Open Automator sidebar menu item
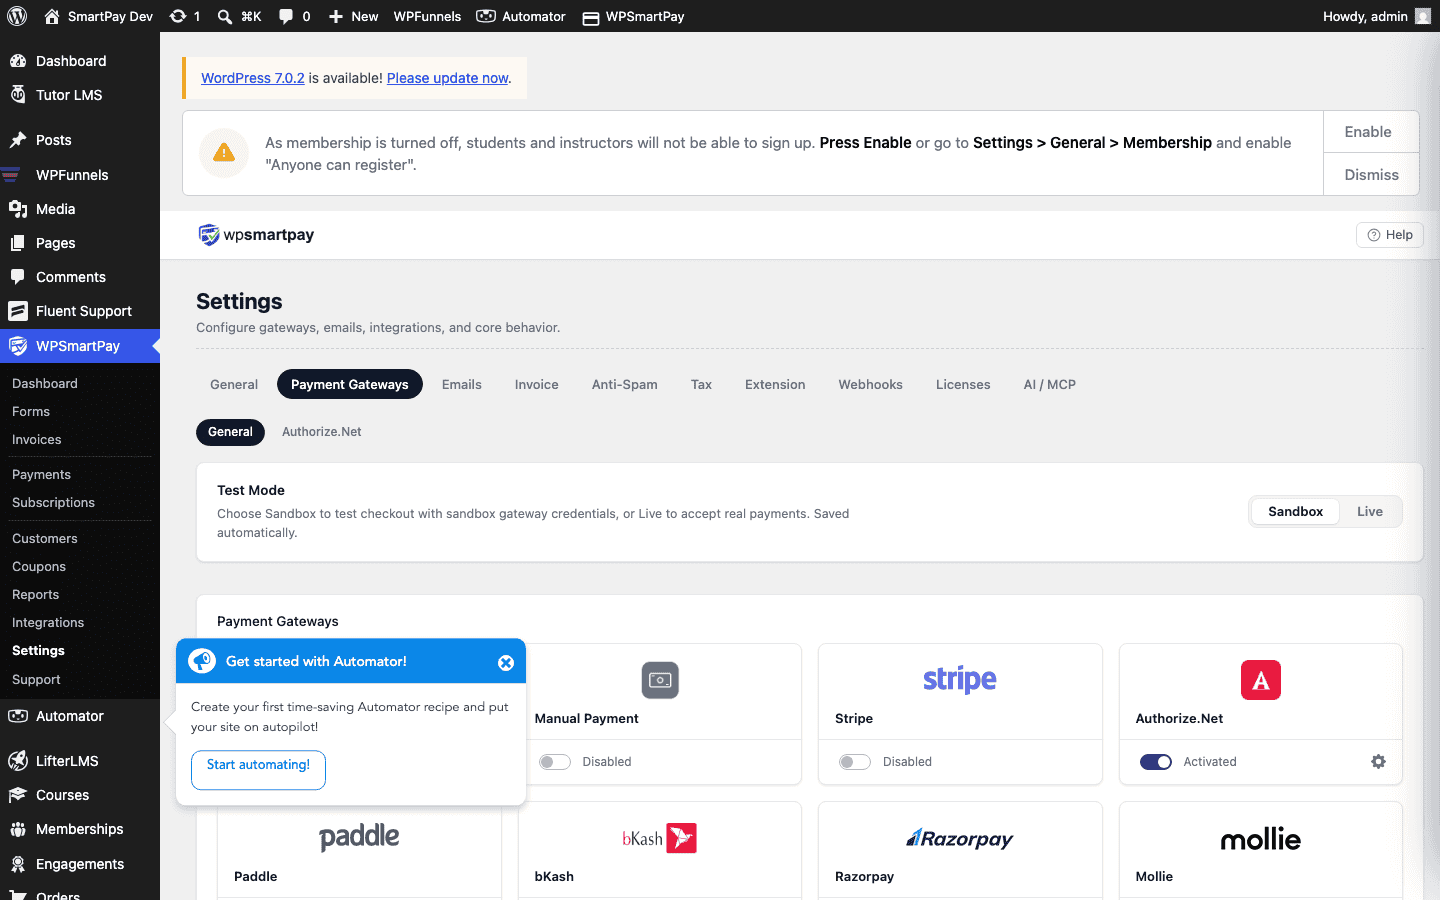The image size is (1440, 900). (80, 716)
